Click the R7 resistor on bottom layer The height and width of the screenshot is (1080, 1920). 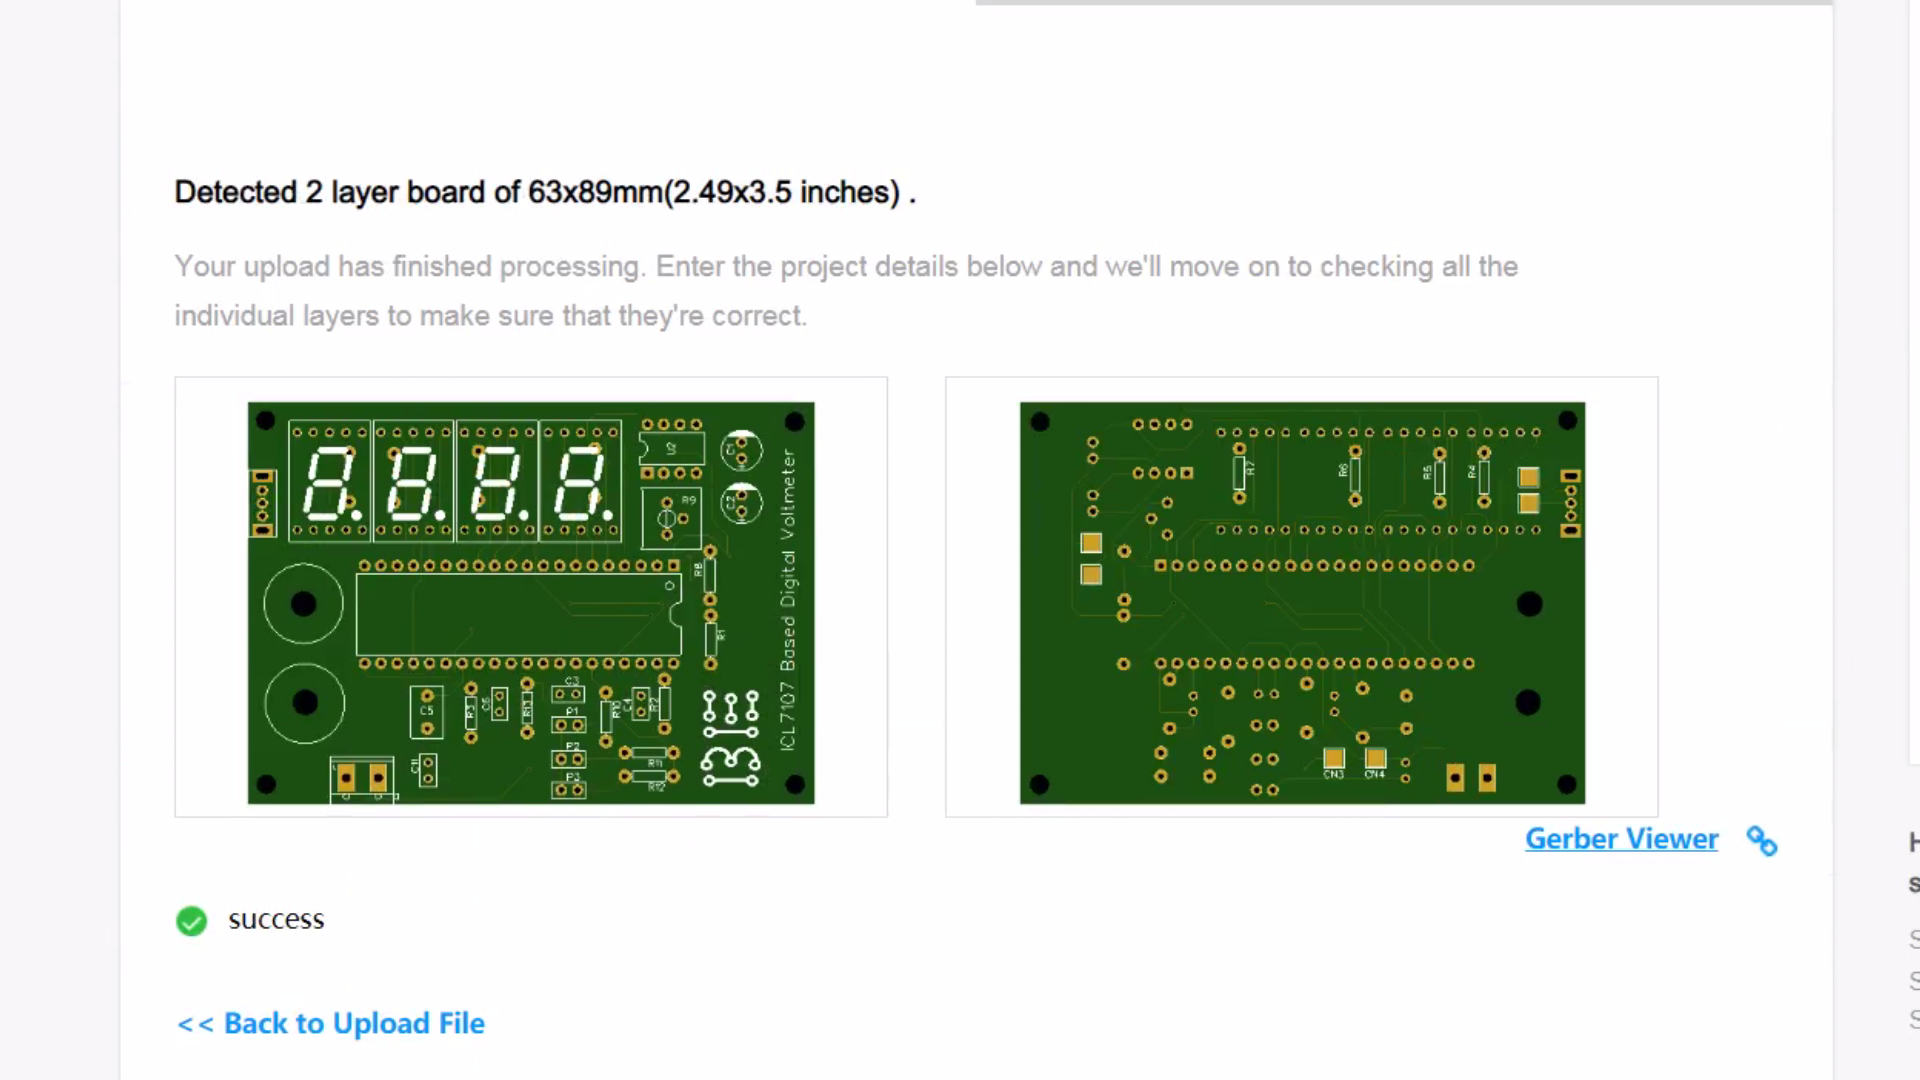click(x=1239, y=472)
